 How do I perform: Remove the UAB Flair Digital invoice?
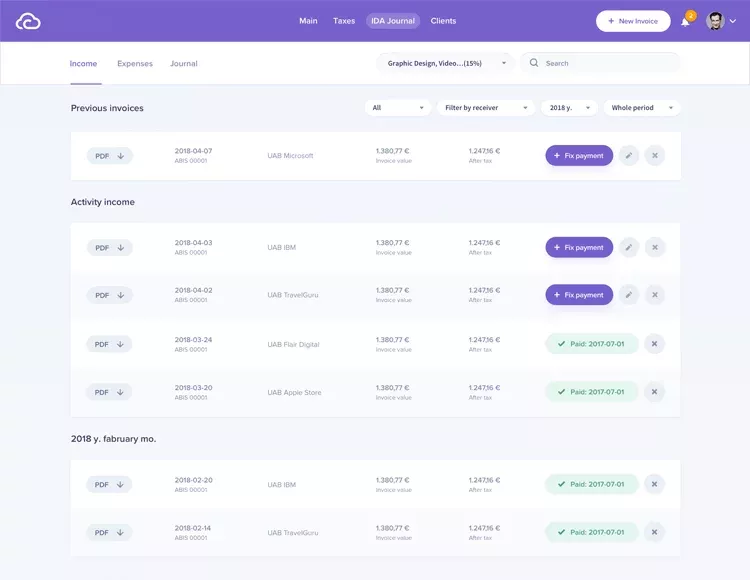tap(655, 344)
